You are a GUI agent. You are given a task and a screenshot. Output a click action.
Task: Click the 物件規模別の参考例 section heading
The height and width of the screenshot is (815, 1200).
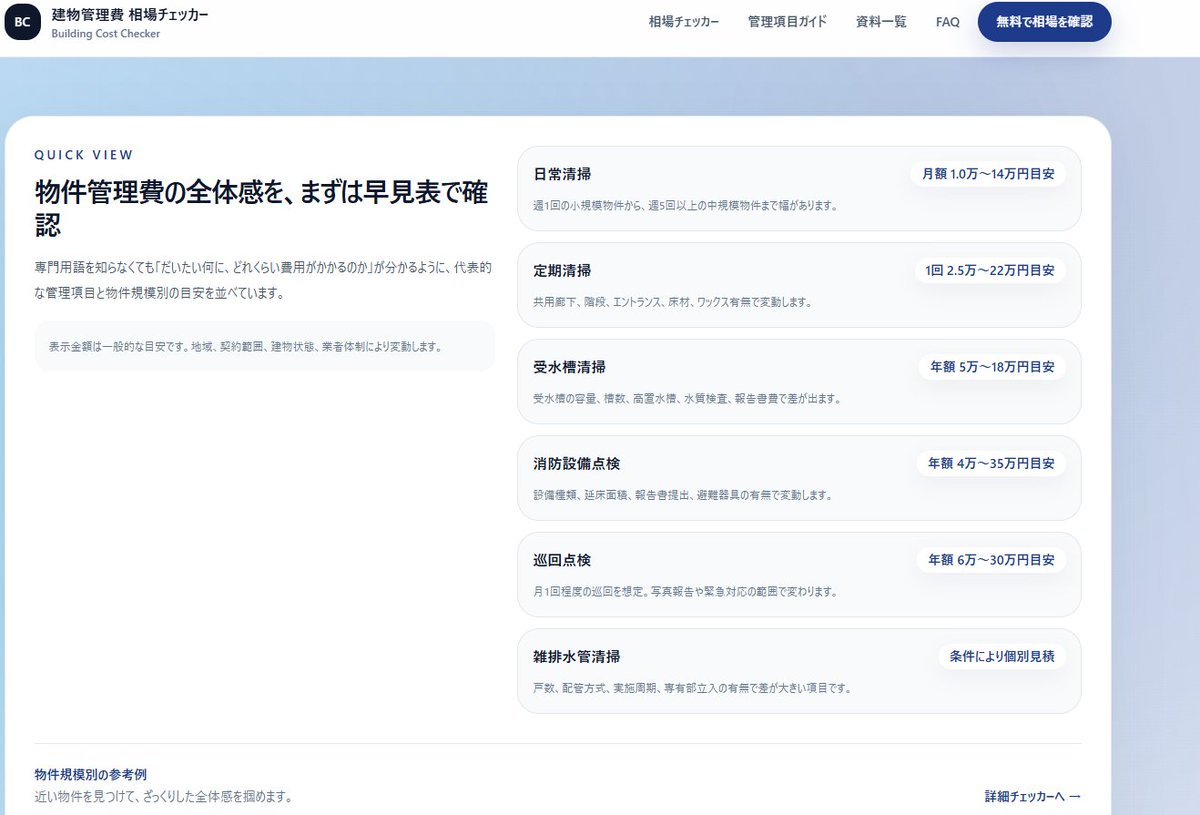point(91,774)
